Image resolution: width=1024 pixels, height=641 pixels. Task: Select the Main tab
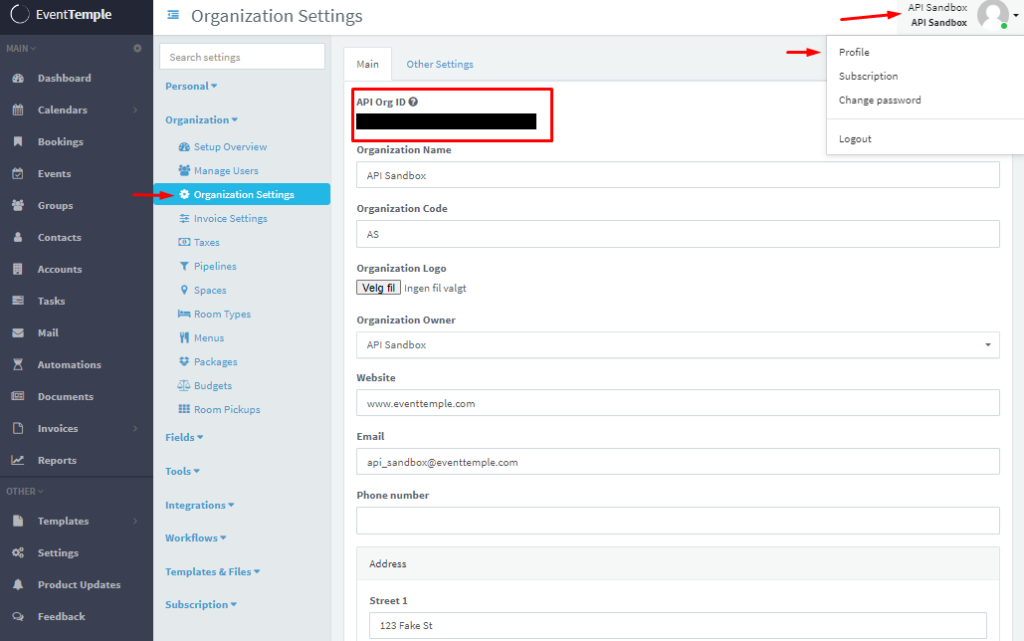(x=368, y=64)
